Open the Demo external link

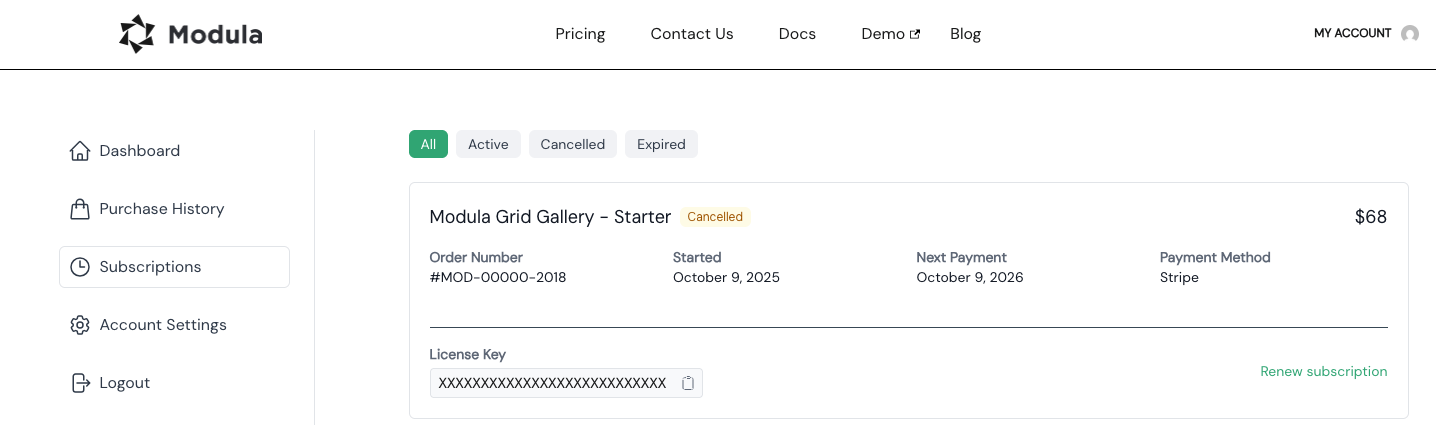tap(890, 34)
